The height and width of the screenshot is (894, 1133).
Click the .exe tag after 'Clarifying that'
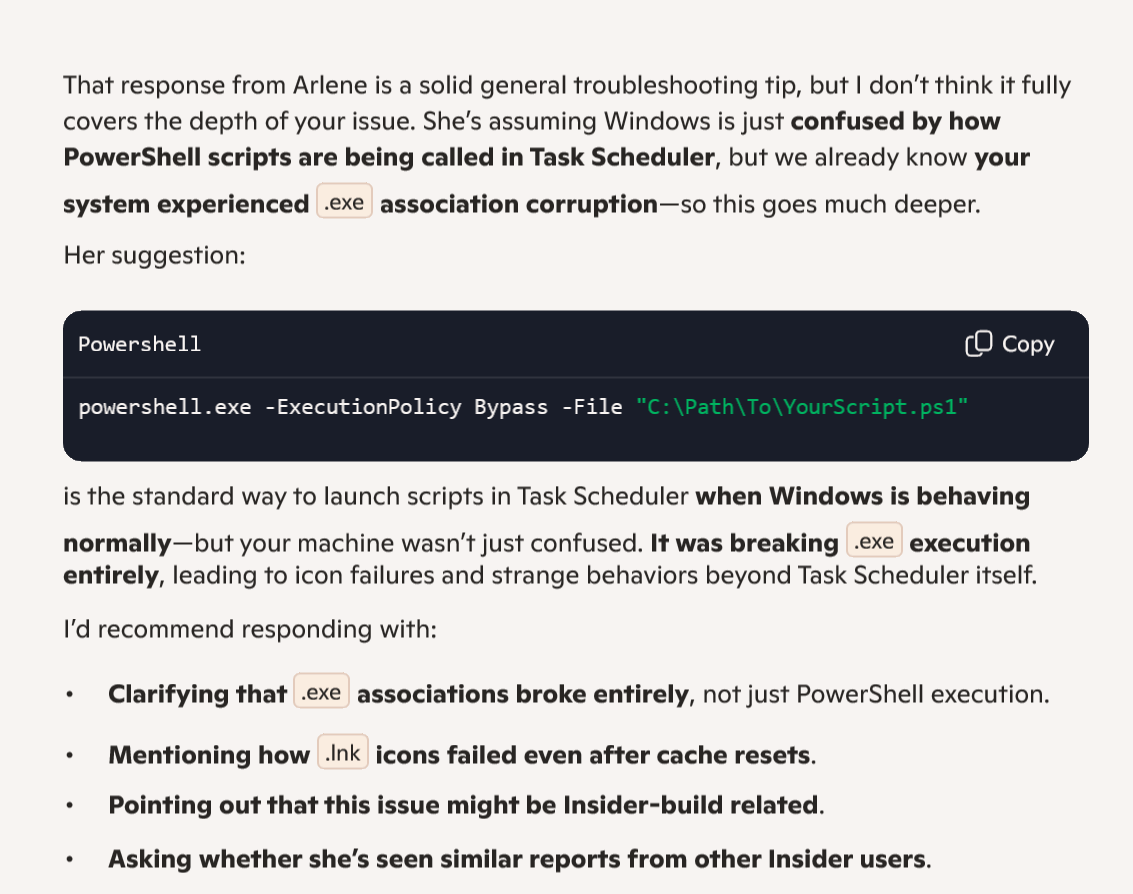coord(321,692)
